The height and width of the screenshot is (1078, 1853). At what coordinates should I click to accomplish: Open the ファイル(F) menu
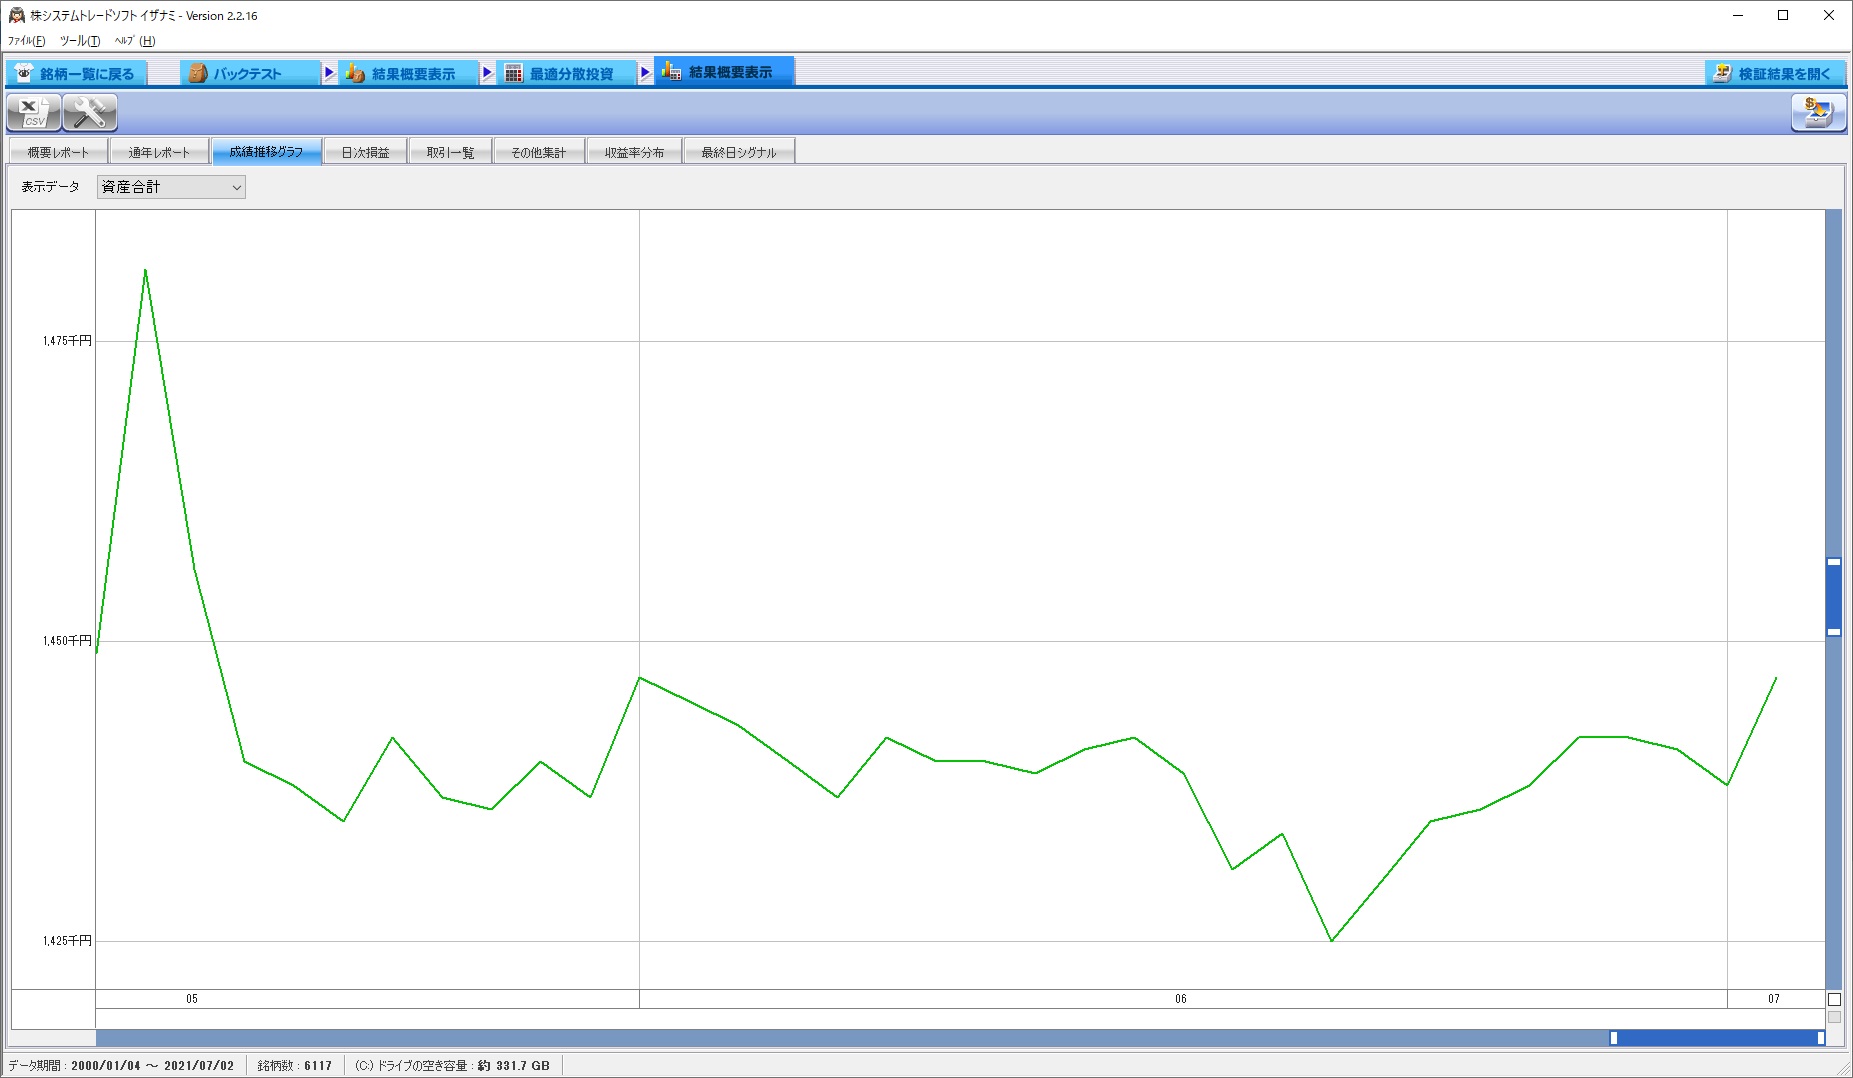(x=26, y=41)
